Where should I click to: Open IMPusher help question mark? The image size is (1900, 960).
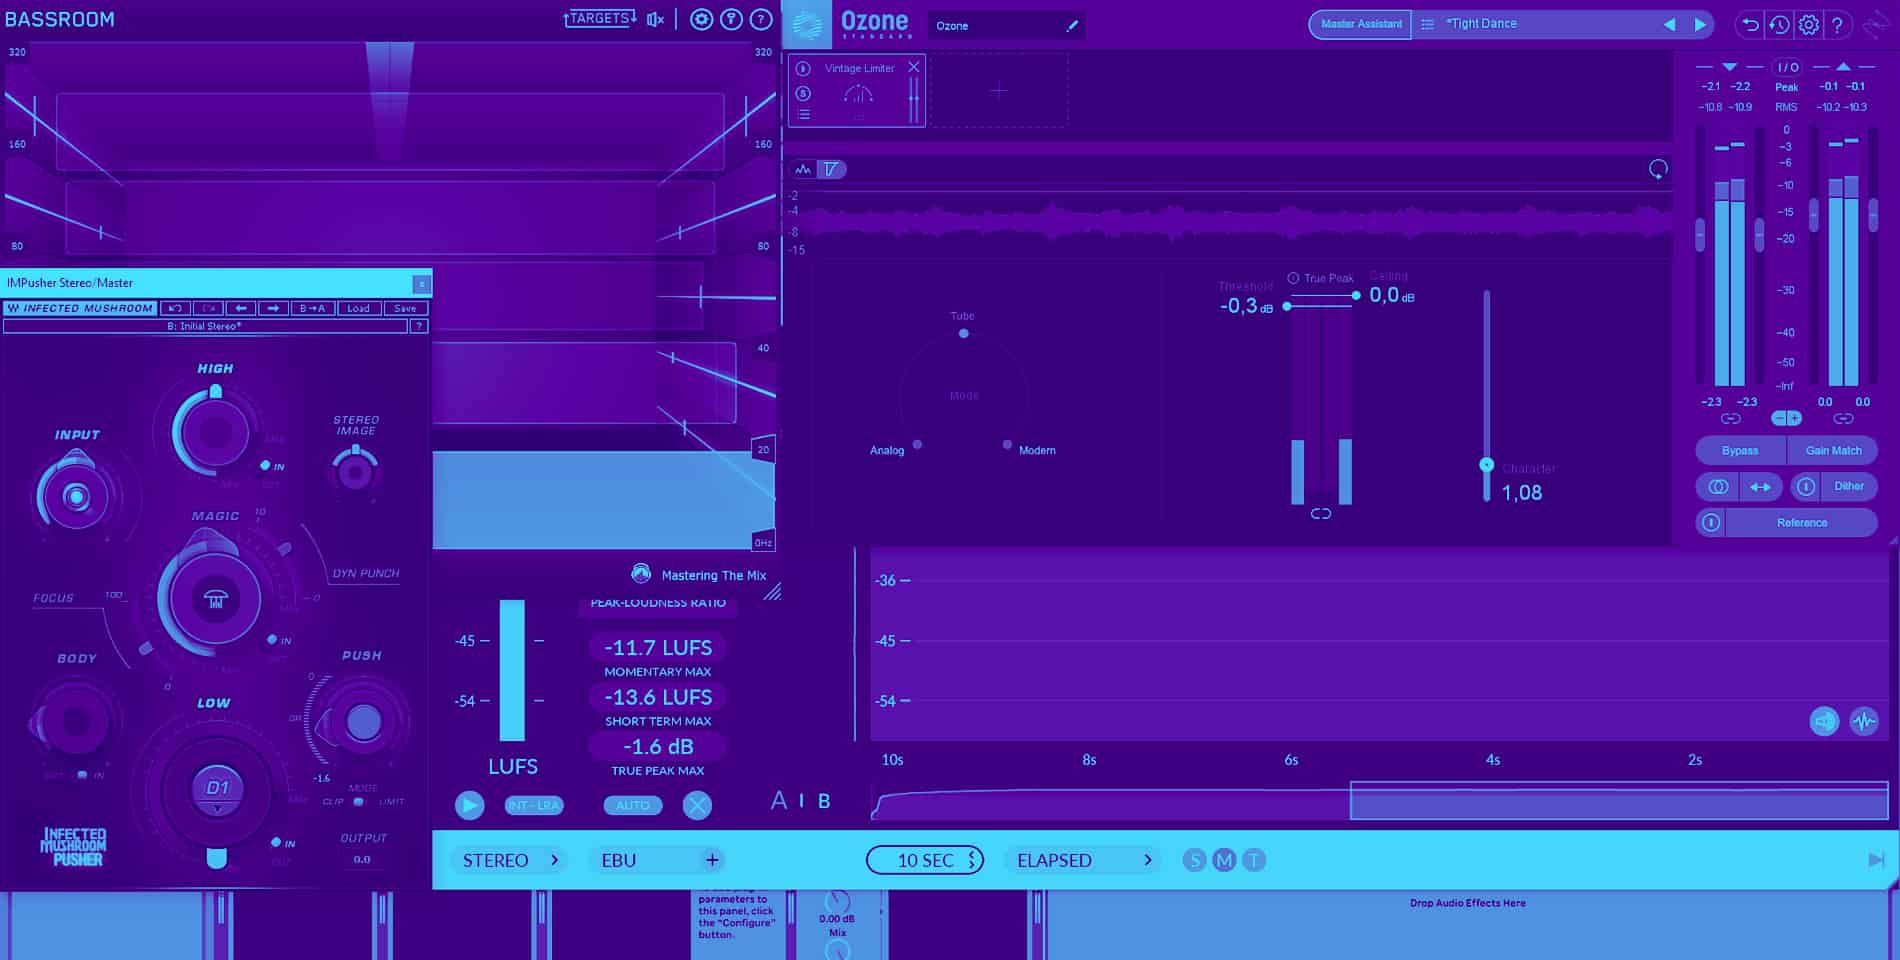pos(419,326)
